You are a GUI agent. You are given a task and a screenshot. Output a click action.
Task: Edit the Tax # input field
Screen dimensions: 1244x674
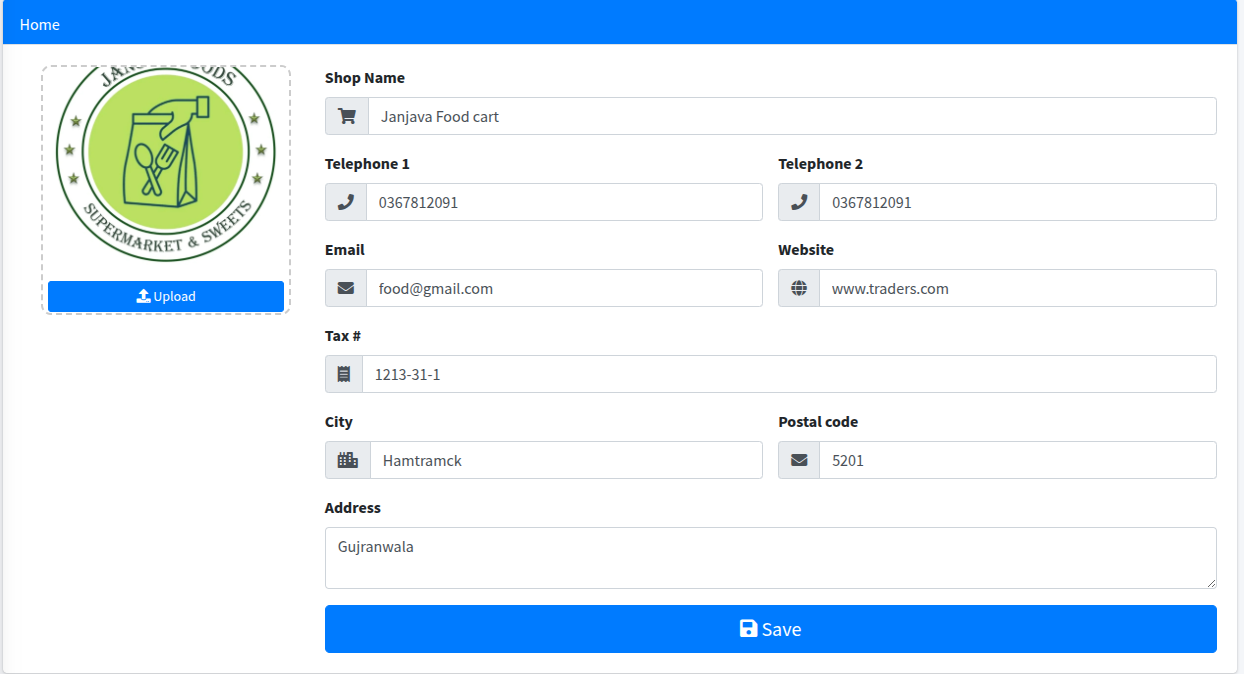[788, 374]
